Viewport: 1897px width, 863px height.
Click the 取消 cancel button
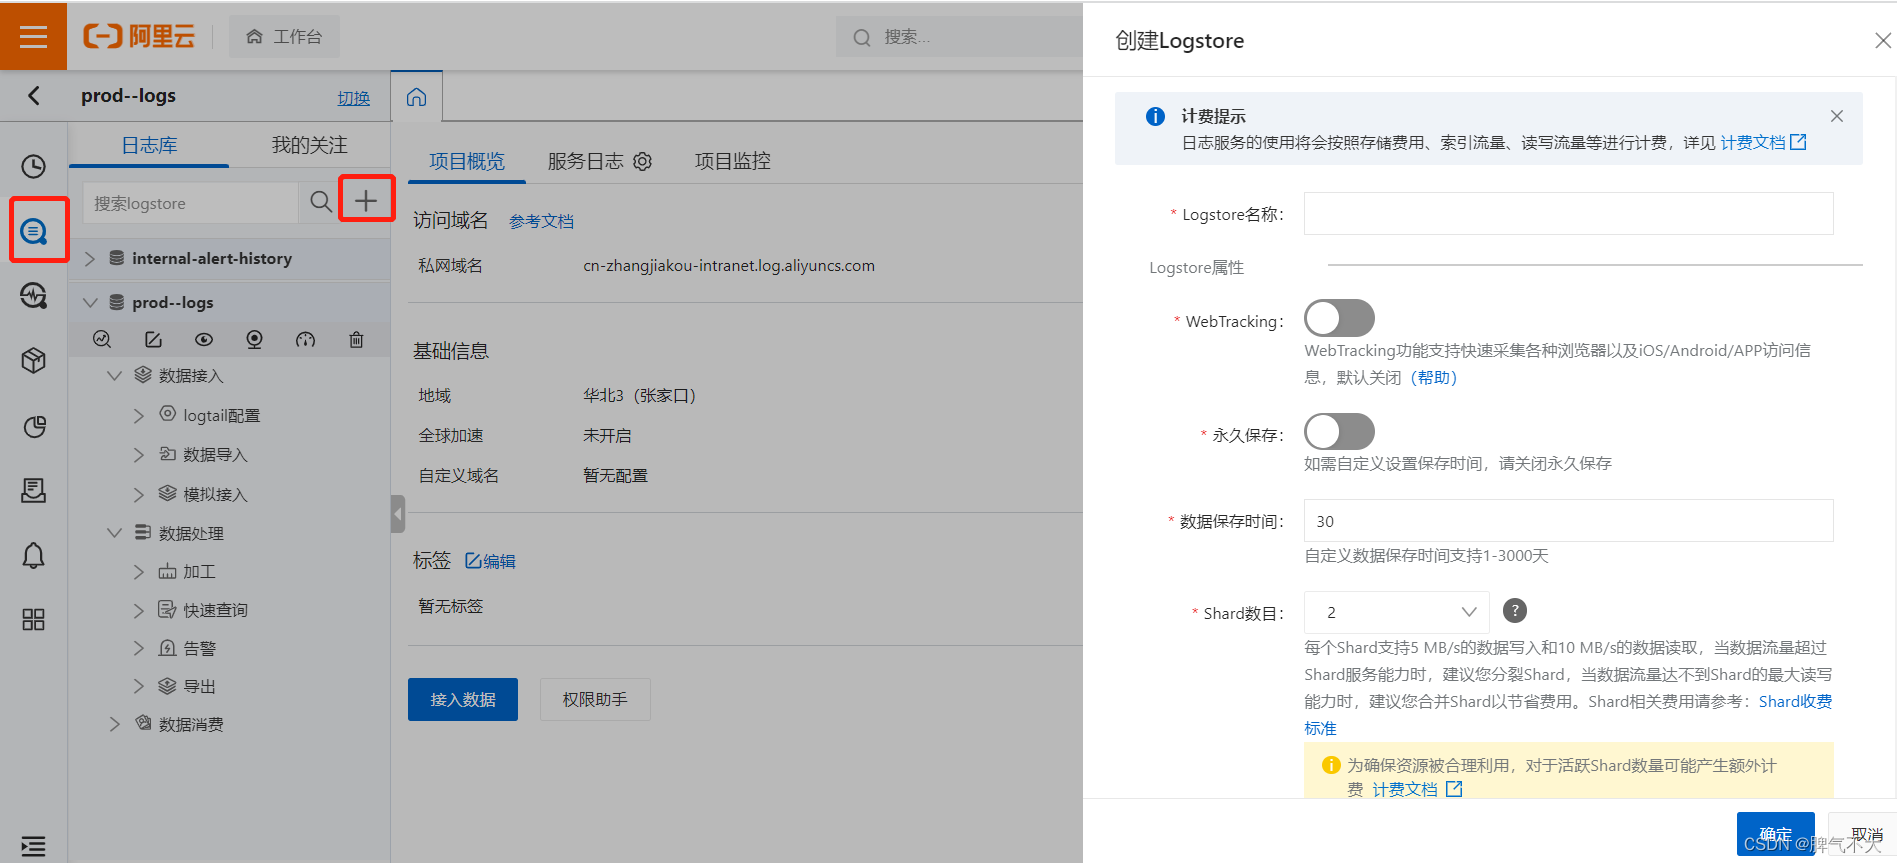tap(1866, 834)
